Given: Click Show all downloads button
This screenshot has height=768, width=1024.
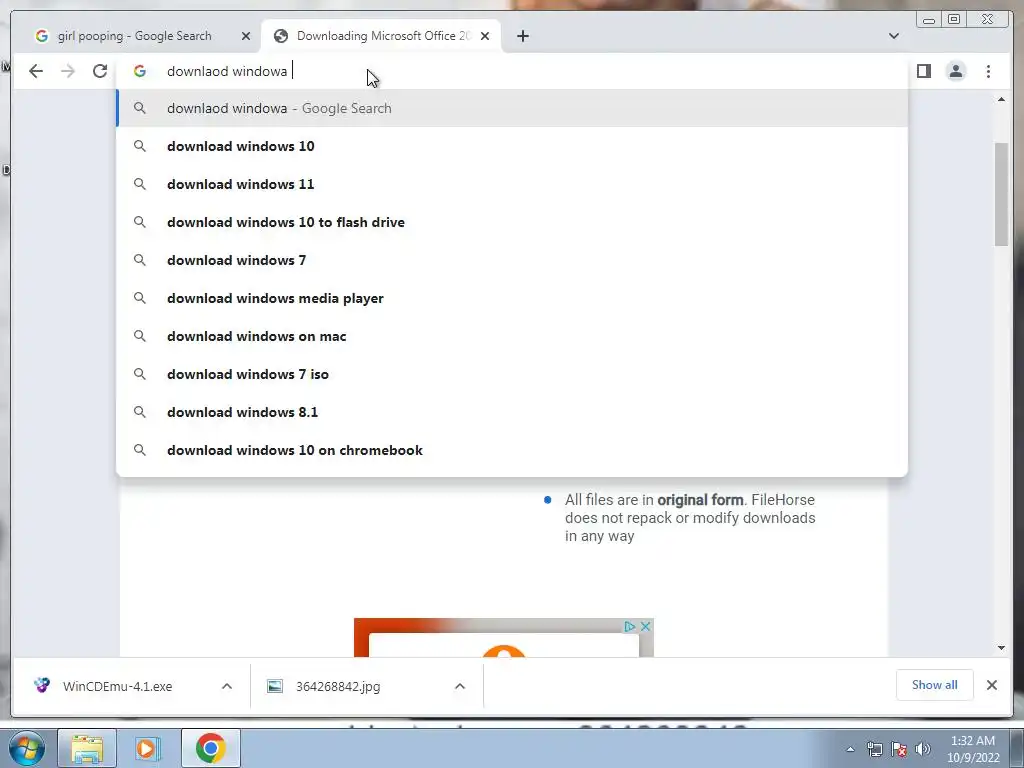Looking at the screenshot, I should (935, 685).
